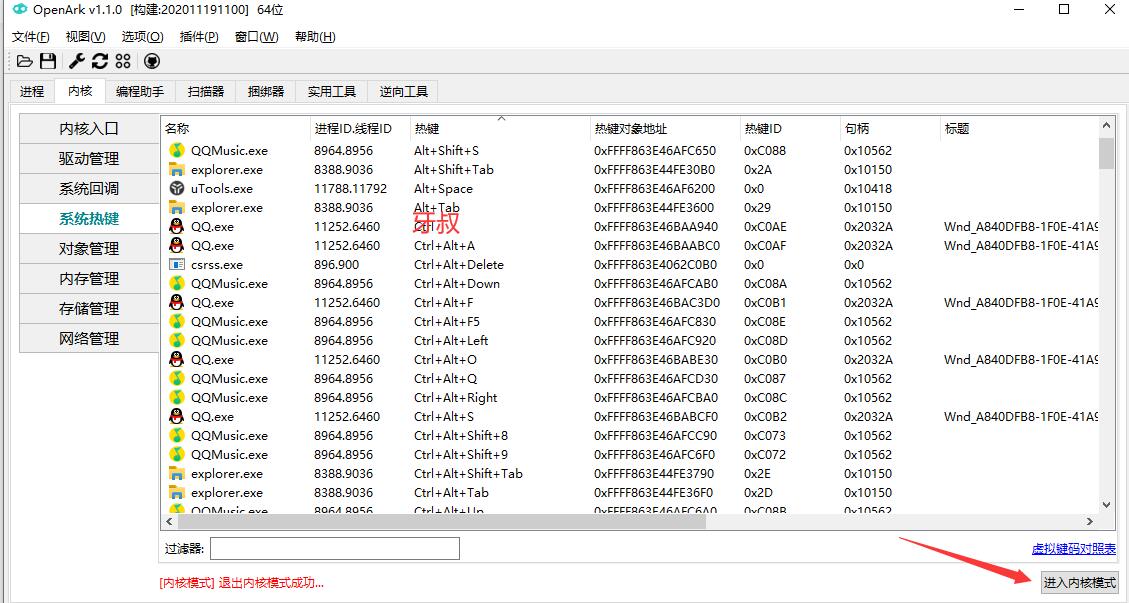The width and height of the screenshot is (1129, 603).
Task: Select 网络管理 in the side panel
Action: pyautogui.click(x=89, y=339)
